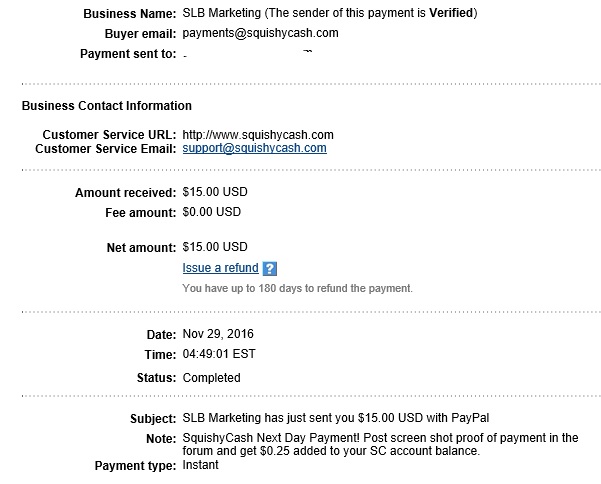Click the Business Contact Information heading
Viewport: 601px width, 484px height.
click(x=107, y=105)
